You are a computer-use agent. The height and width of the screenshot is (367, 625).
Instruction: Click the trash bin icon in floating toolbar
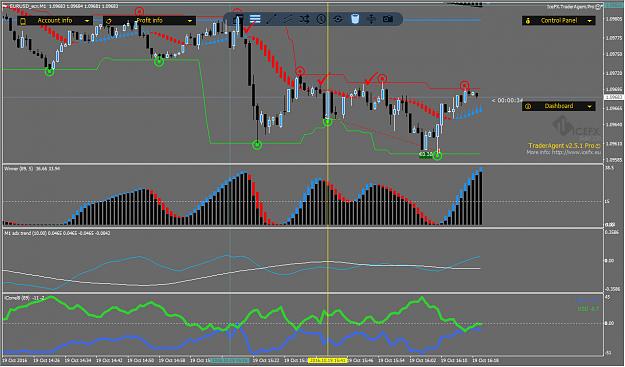click(355, 19)
